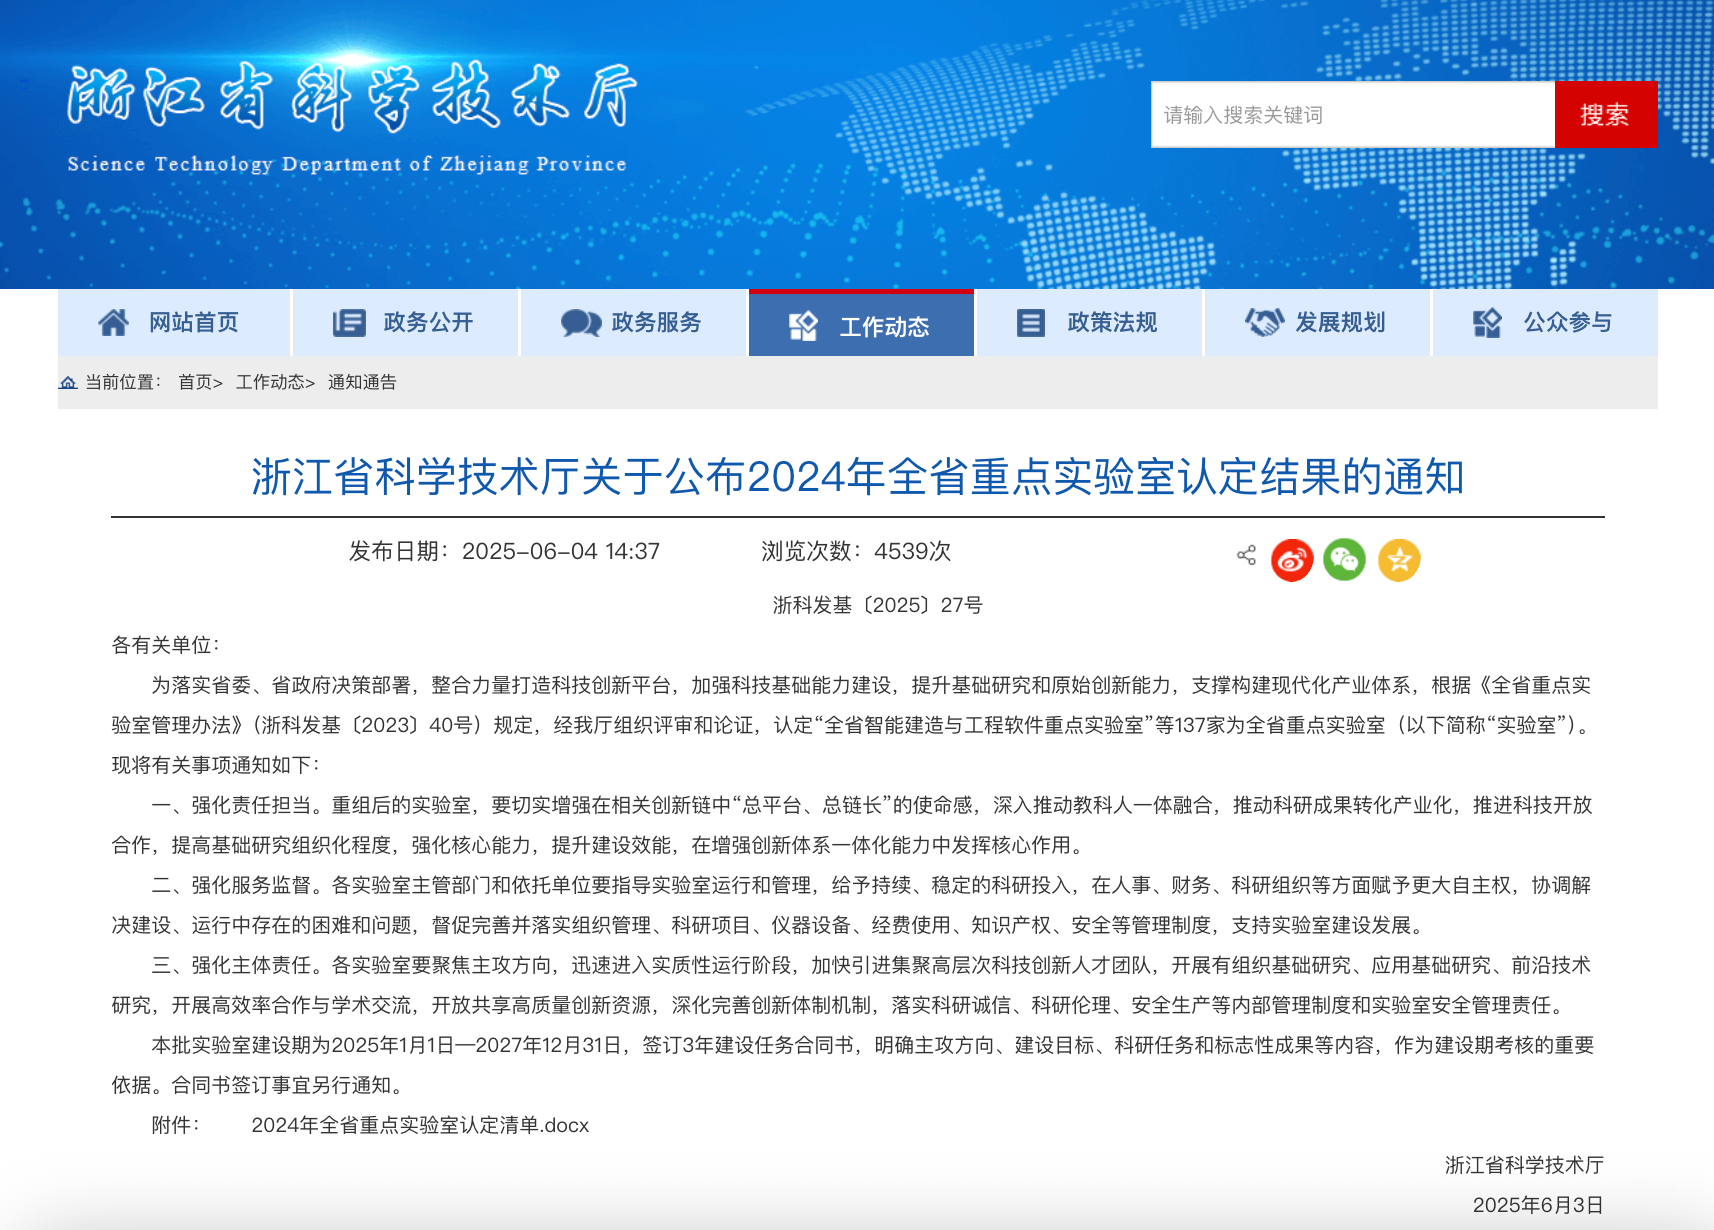1714x1230 pixels.
Task: Click the Weibo share icon
Action: pos(1291,560)
